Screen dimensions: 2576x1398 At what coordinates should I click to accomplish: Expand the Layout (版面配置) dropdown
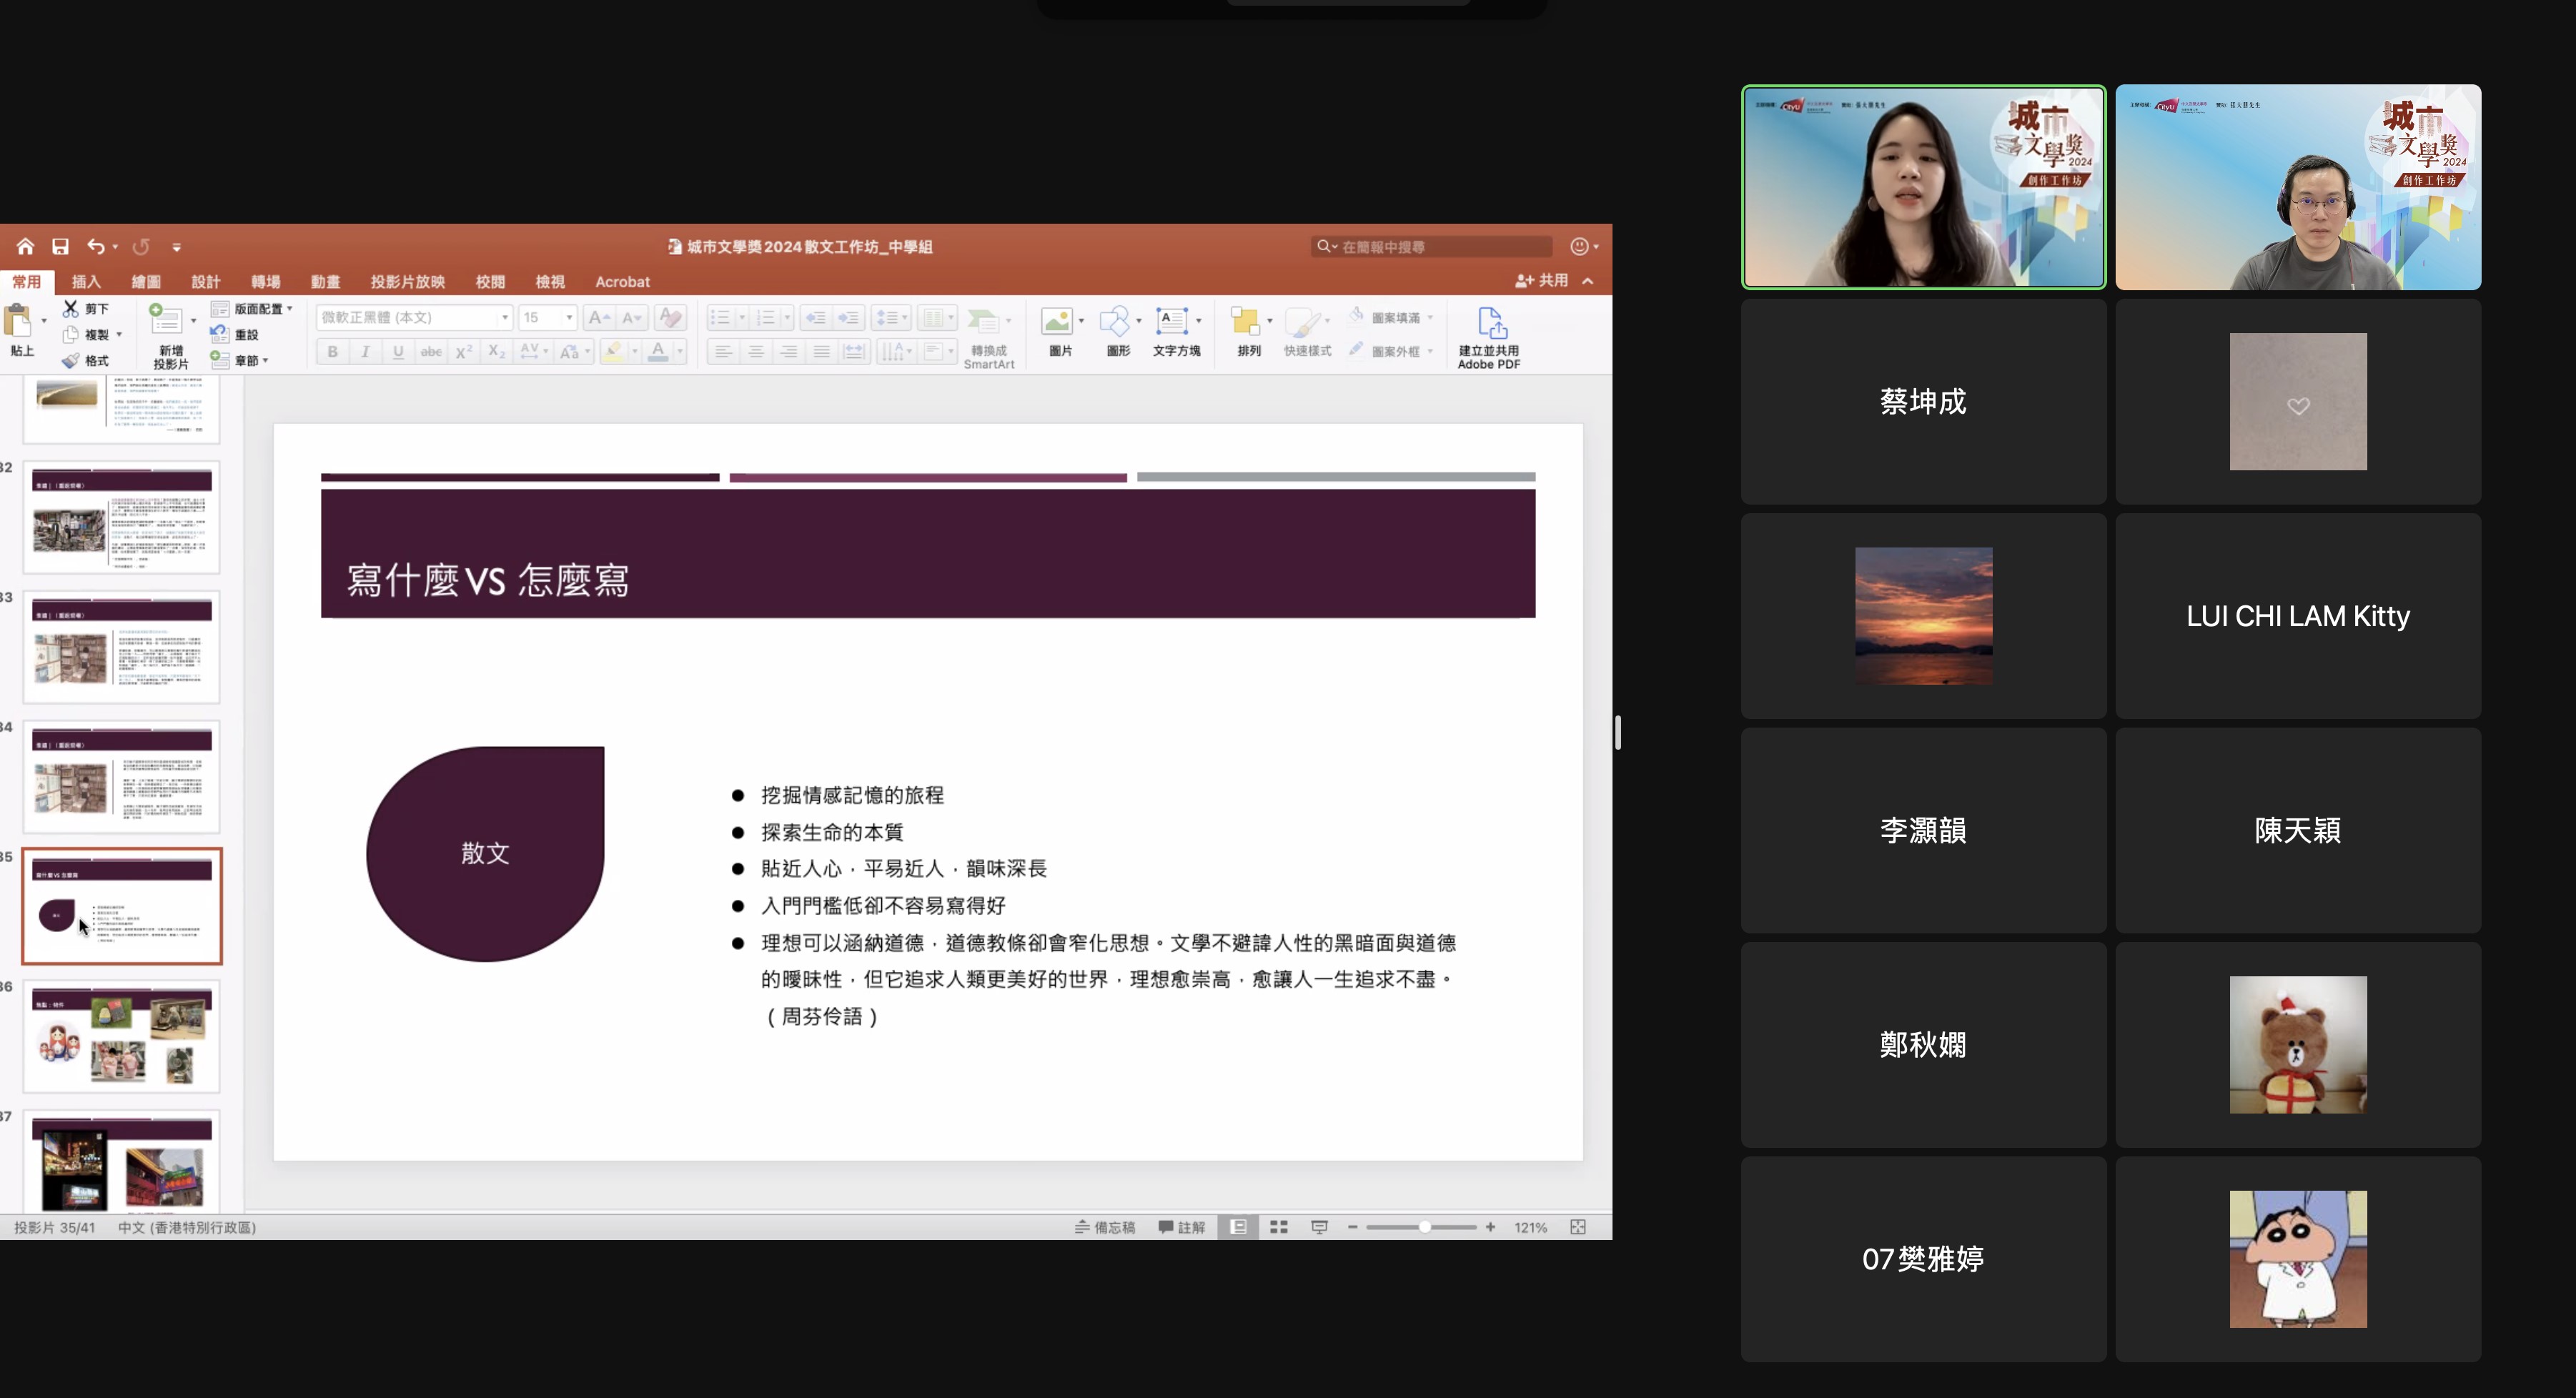tap(252, 308)
